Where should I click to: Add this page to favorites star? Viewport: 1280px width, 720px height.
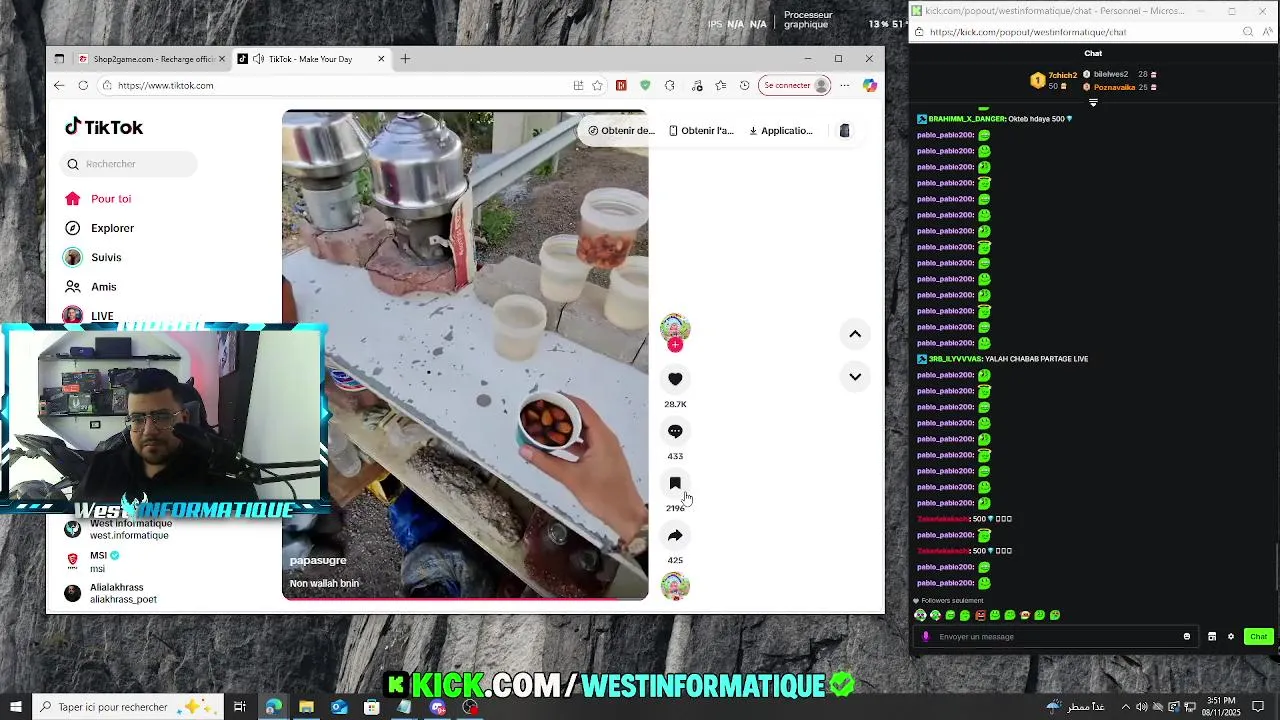597,86
